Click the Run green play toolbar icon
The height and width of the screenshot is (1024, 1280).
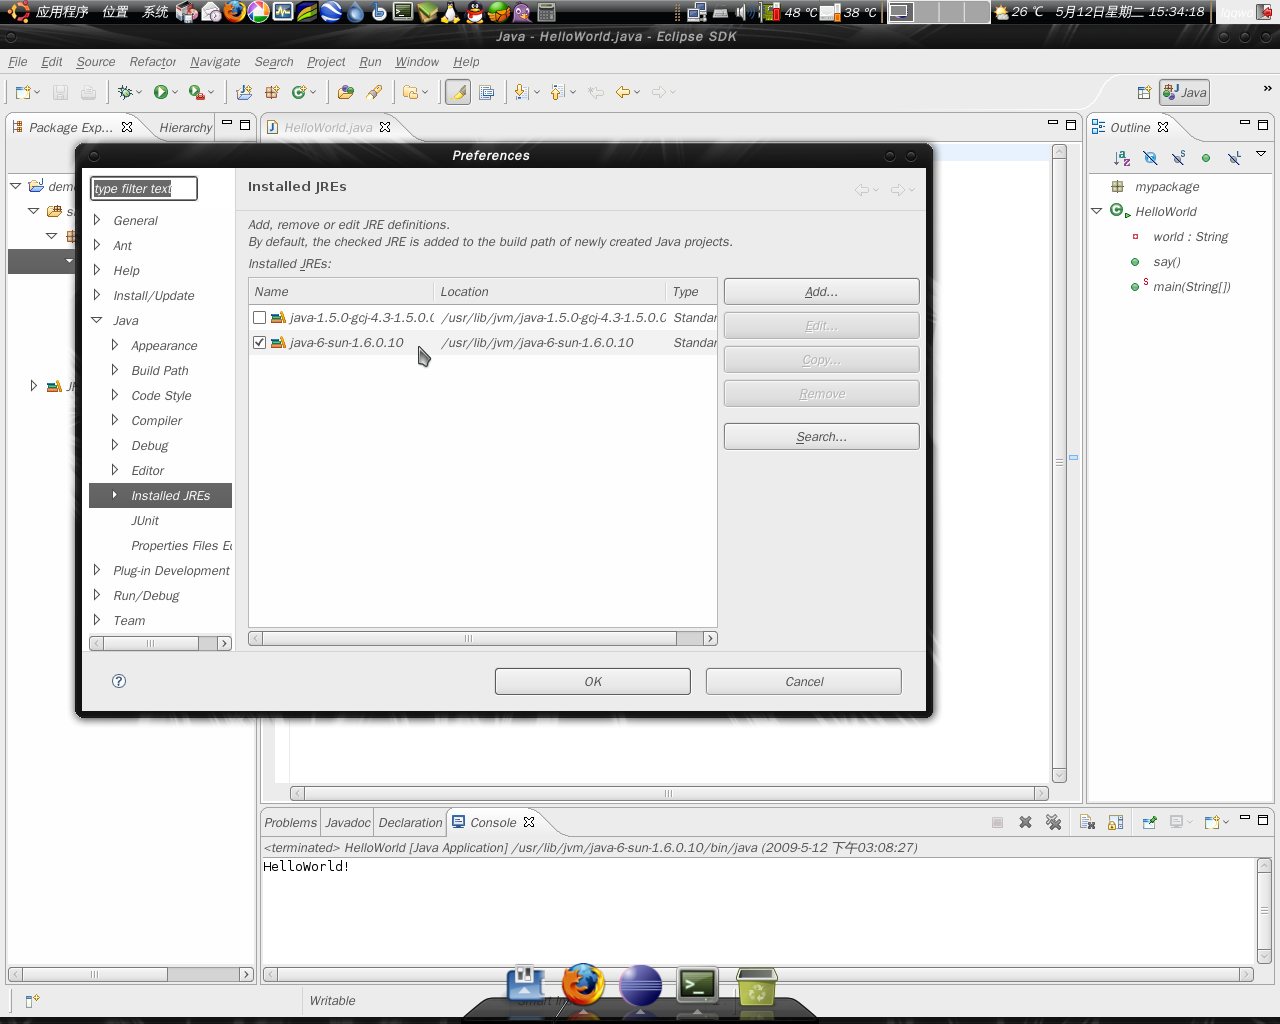160,92
